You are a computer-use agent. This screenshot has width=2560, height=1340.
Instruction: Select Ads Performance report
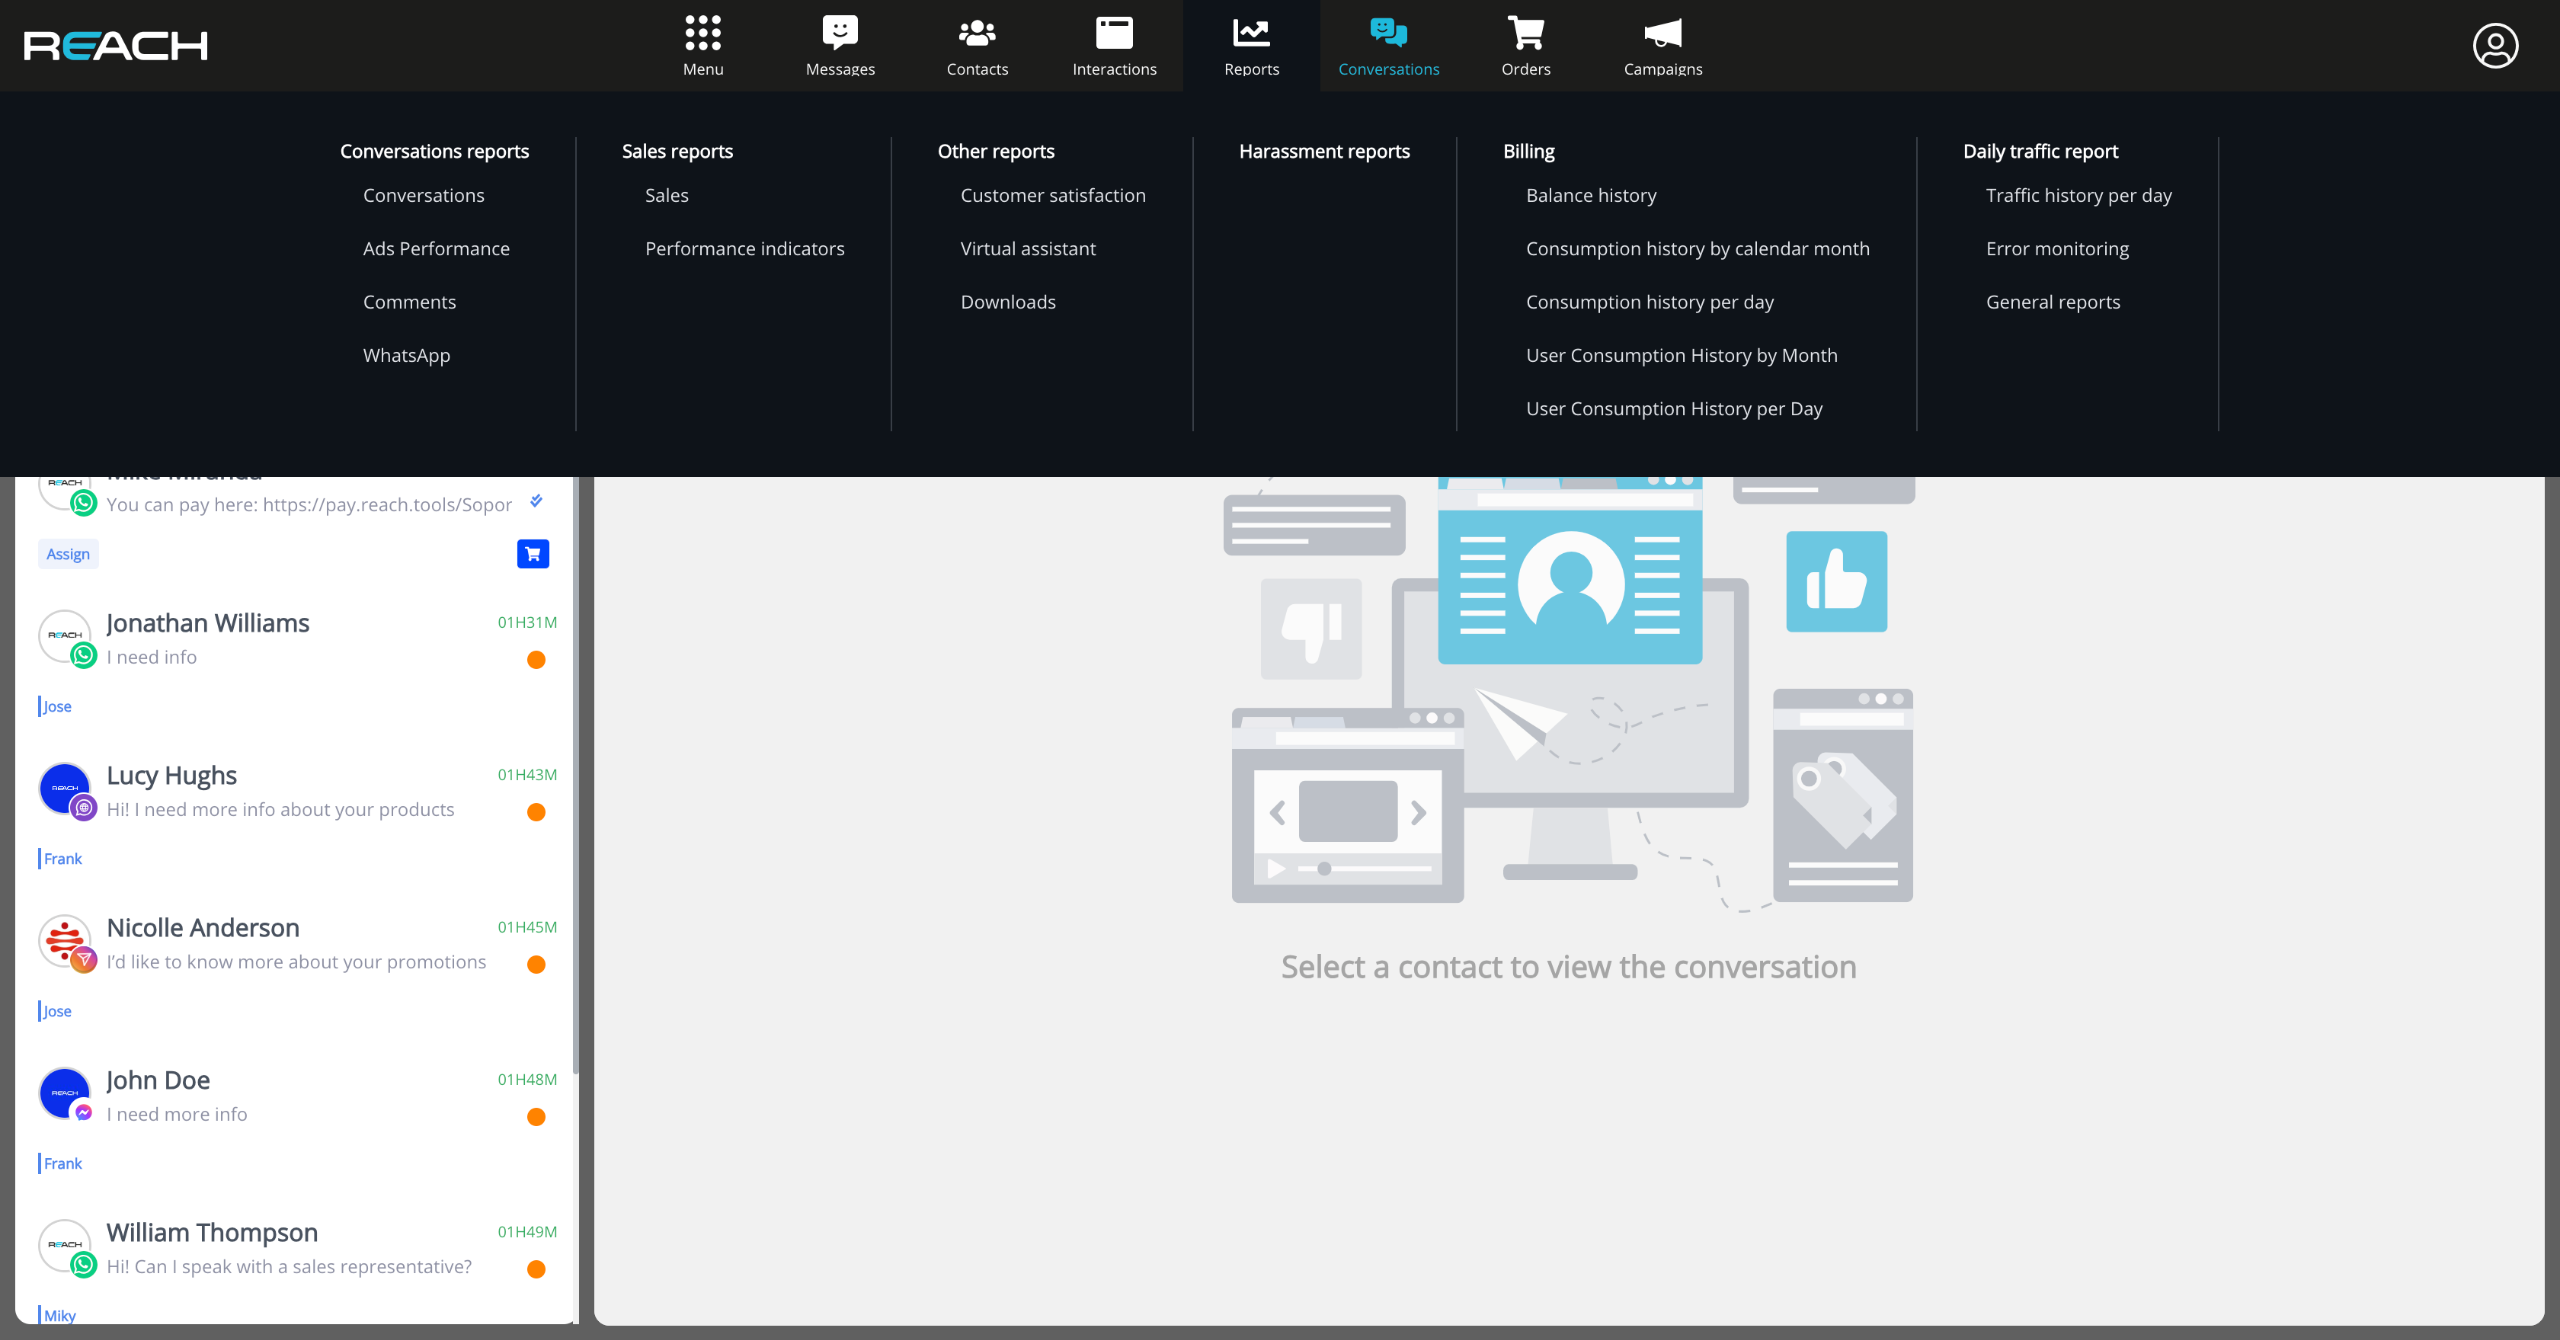pyautogui.click(x=436, y=249)
